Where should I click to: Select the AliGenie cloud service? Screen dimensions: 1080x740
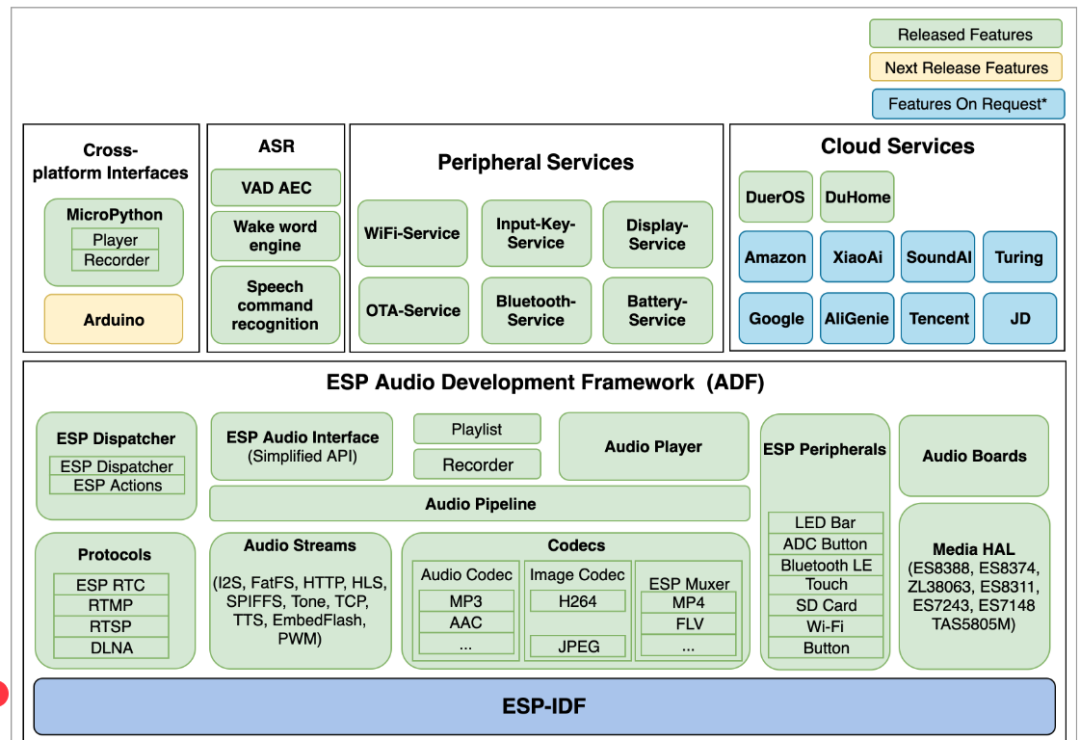857,318
